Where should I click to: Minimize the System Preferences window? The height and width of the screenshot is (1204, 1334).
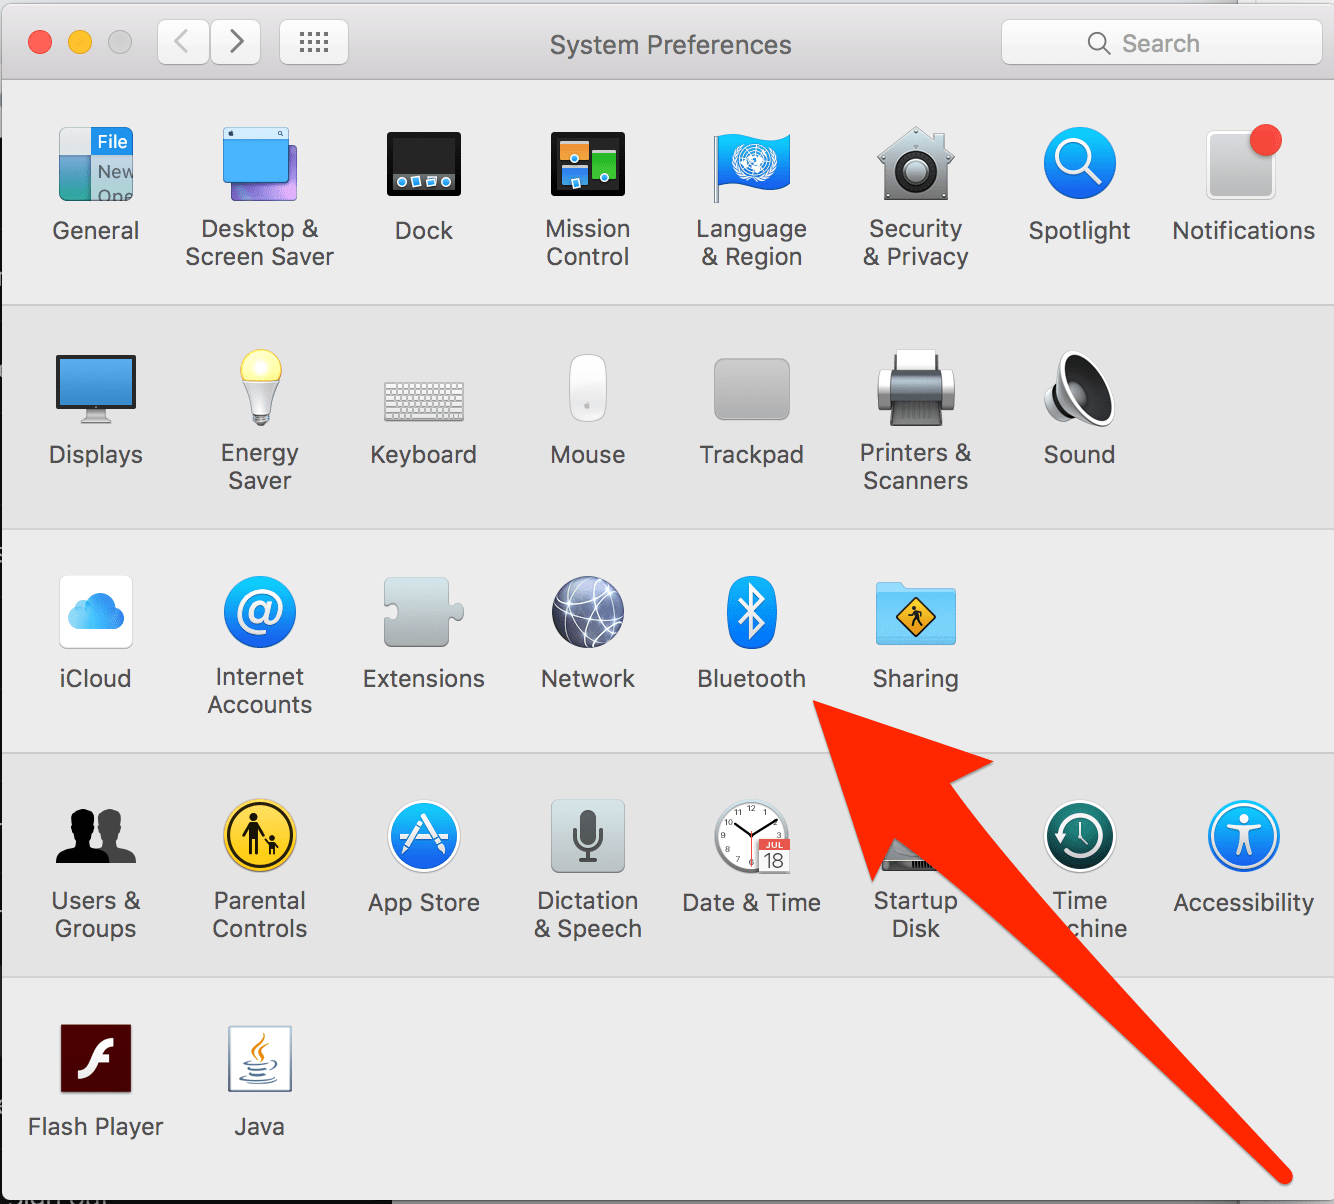[x=80, y=42]
